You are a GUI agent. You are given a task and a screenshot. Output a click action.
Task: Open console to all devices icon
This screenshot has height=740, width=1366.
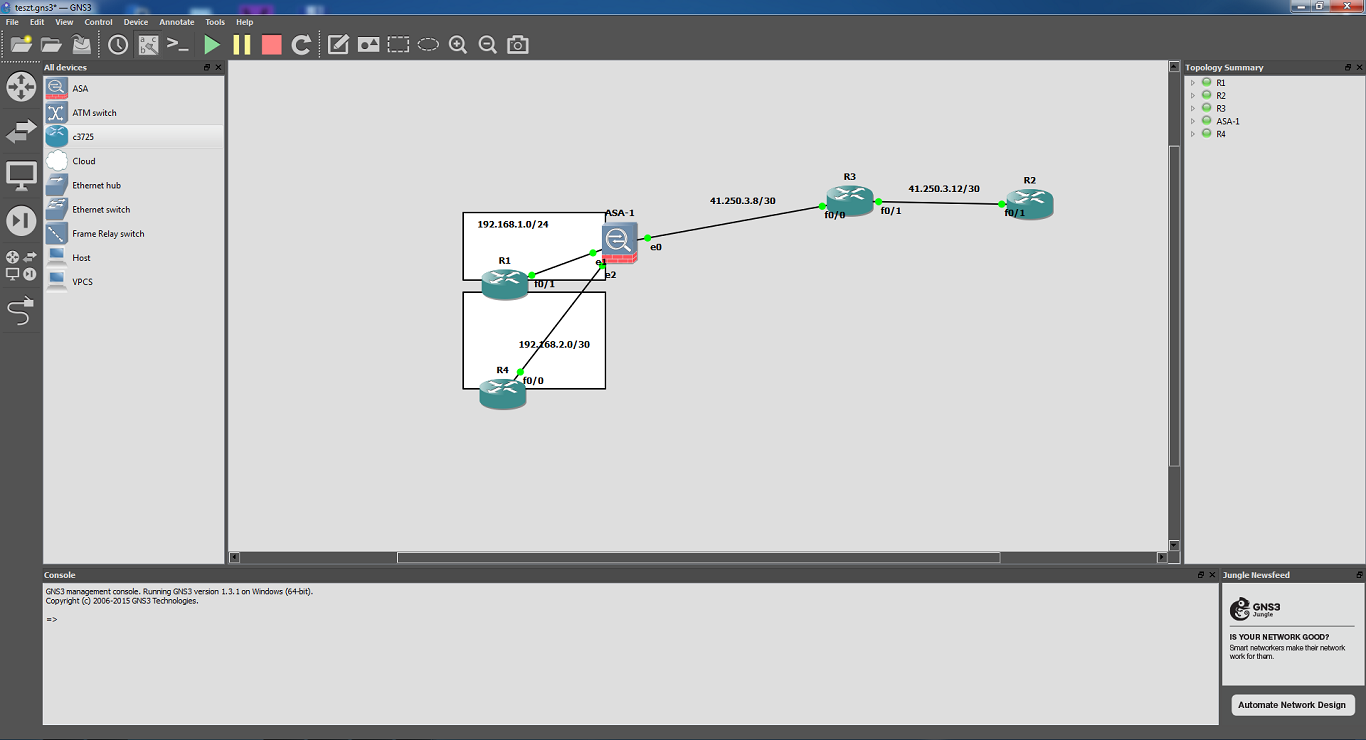click(x=178, y=44)
